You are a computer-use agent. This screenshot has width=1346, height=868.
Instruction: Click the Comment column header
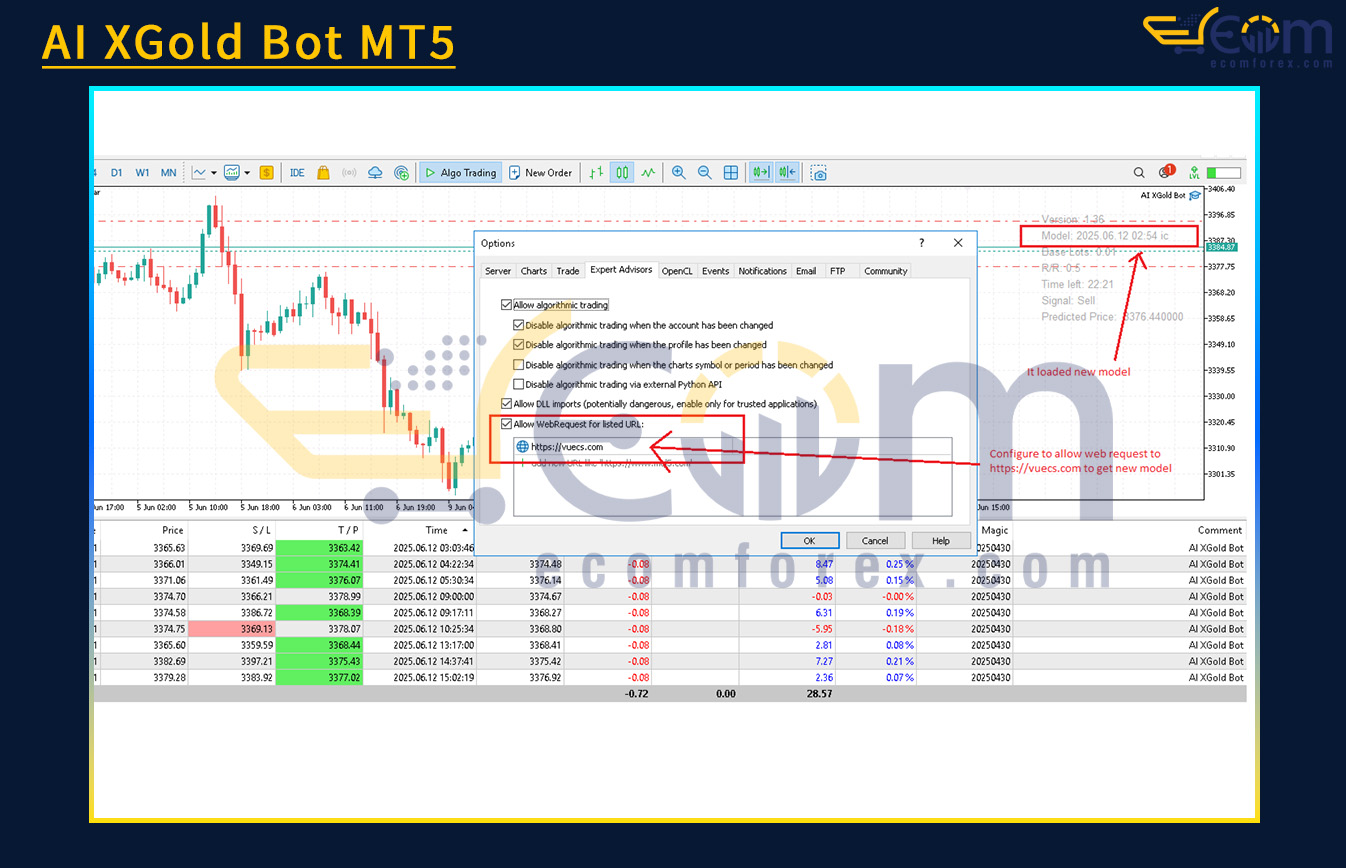(x=1220, y=530)
